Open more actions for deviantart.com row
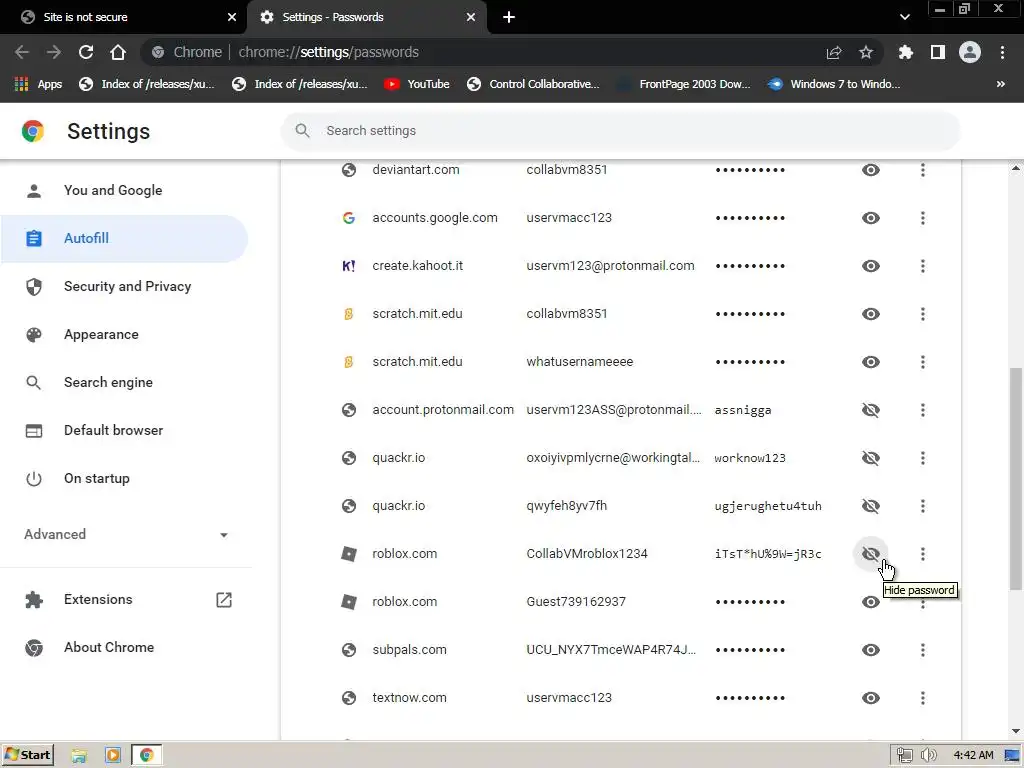Image resolution: width=1024 pixels, height=768 pixels. (x=923, y=170)
